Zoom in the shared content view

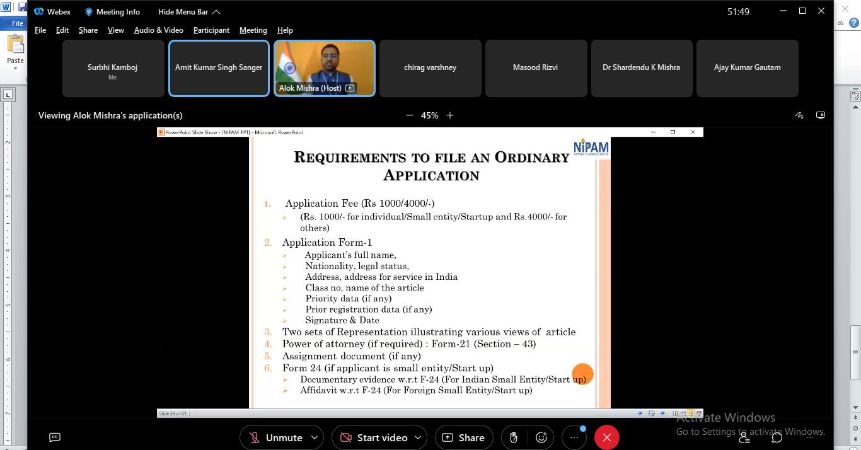[449, 115]
